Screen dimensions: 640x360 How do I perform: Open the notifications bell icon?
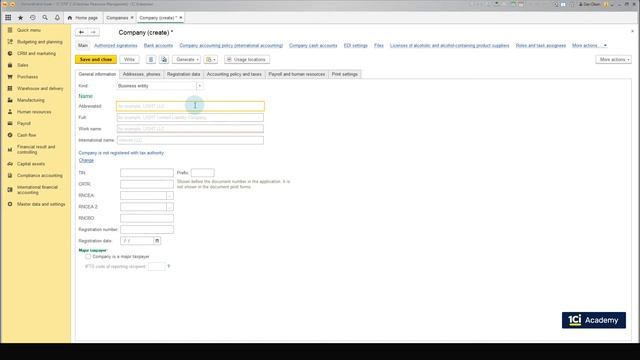[57, 18]
